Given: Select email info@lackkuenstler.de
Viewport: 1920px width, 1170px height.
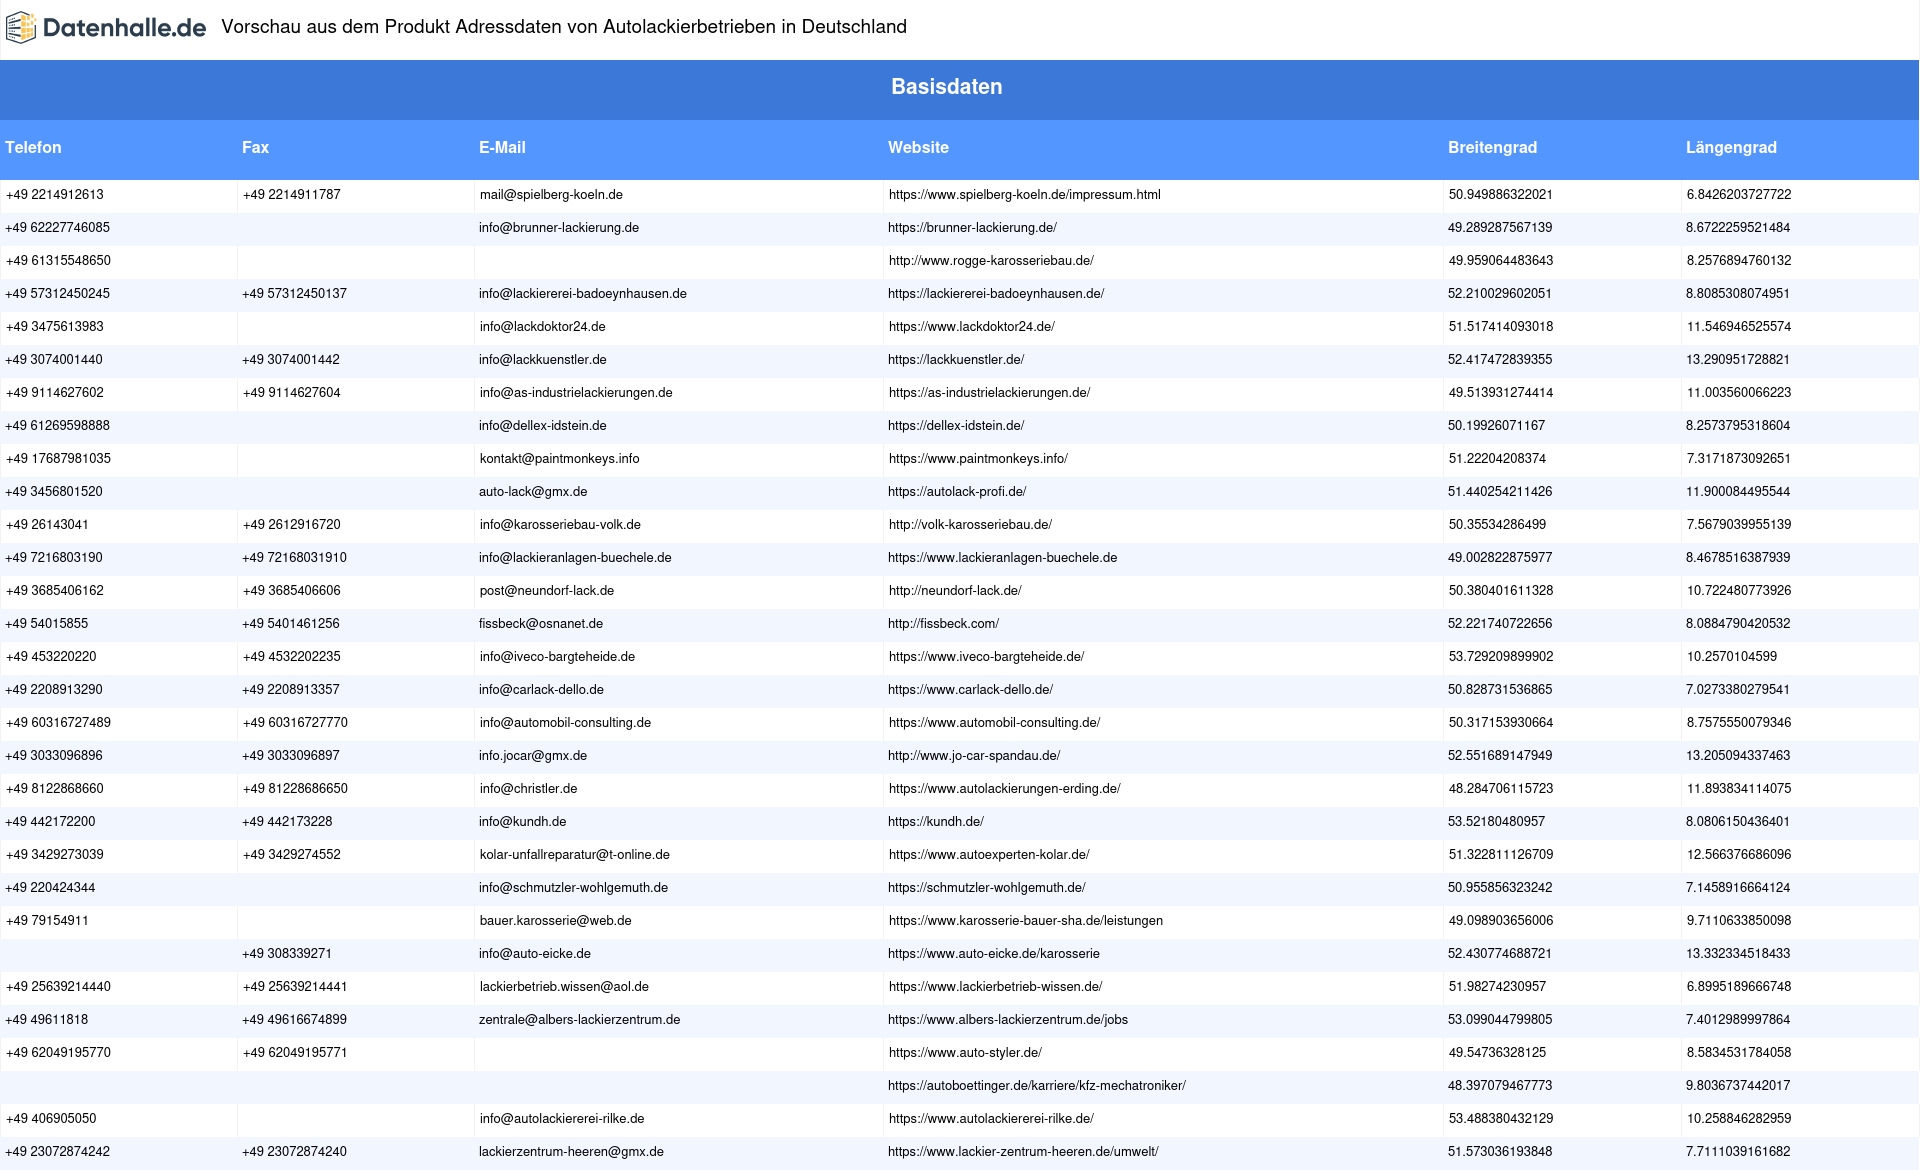Looking at the screenshot, I should pyautogui.click(x=543, y=360).
